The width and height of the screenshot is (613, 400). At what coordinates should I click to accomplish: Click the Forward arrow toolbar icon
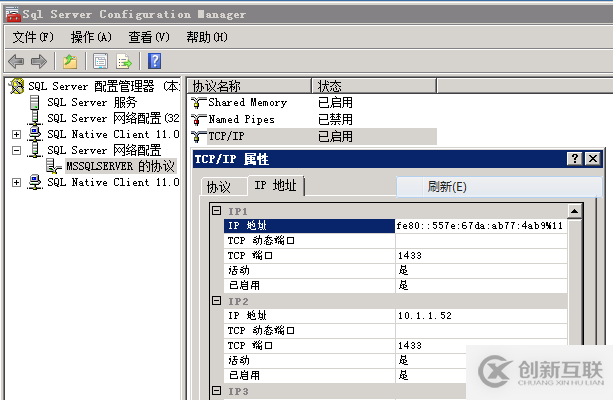pos(39,61)
